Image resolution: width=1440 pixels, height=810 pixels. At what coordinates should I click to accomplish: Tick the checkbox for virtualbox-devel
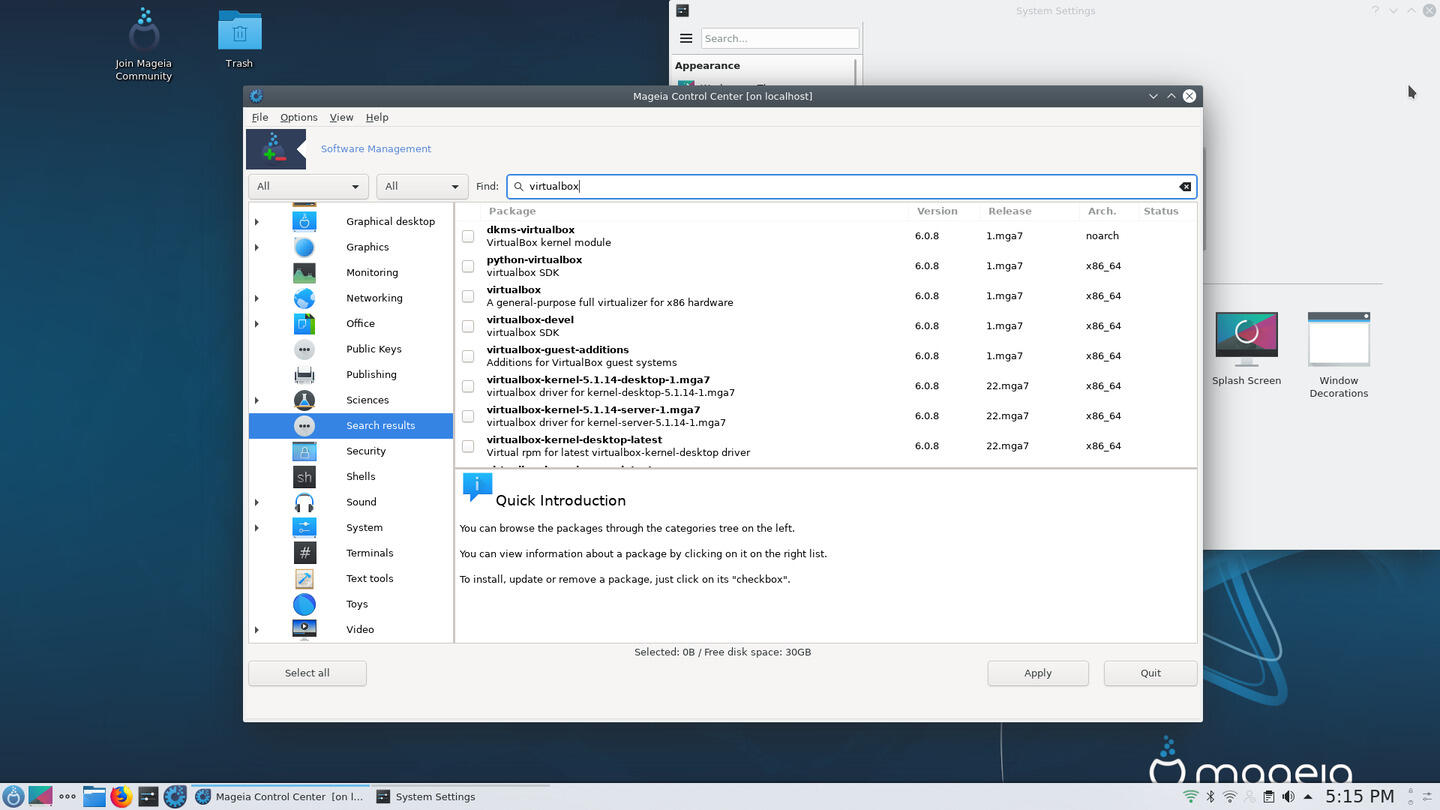point(468,326)
